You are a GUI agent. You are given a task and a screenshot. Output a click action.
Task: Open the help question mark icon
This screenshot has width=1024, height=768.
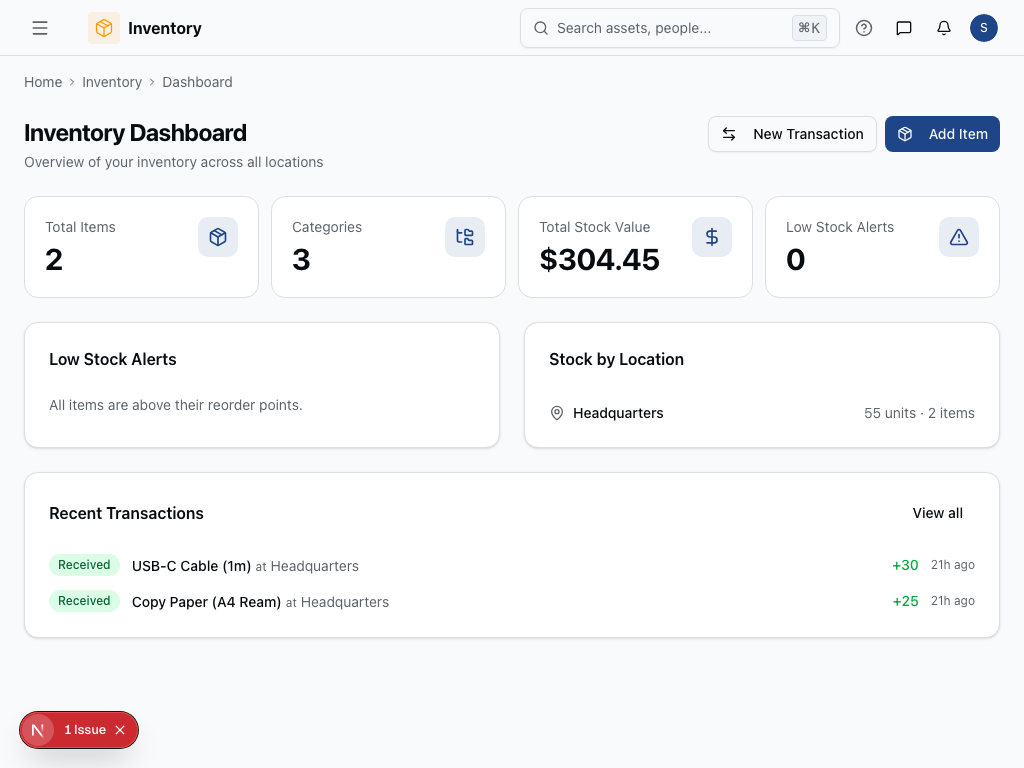(864, 28)
